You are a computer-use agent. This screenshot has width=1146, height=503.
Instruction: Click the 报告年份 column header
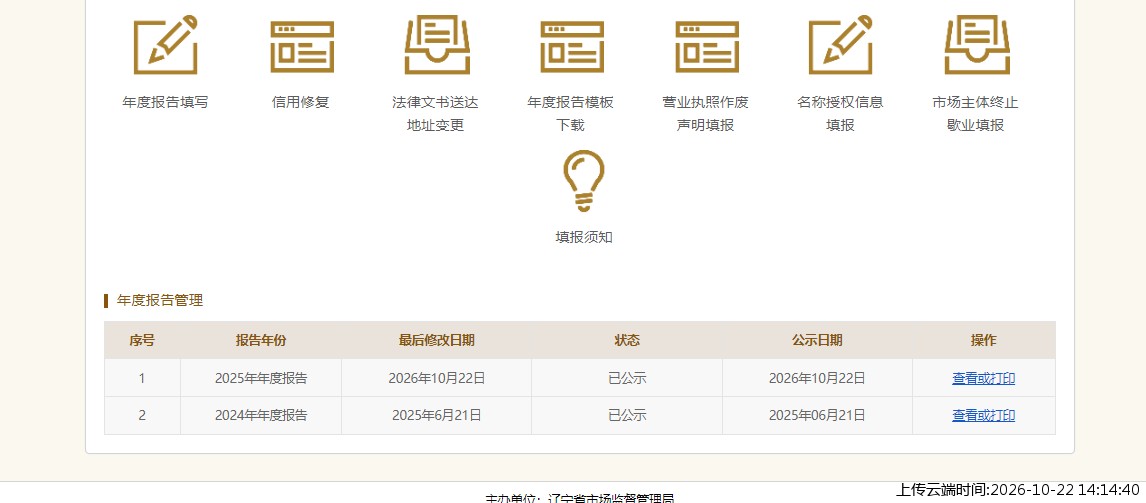(x=261, y=340)
